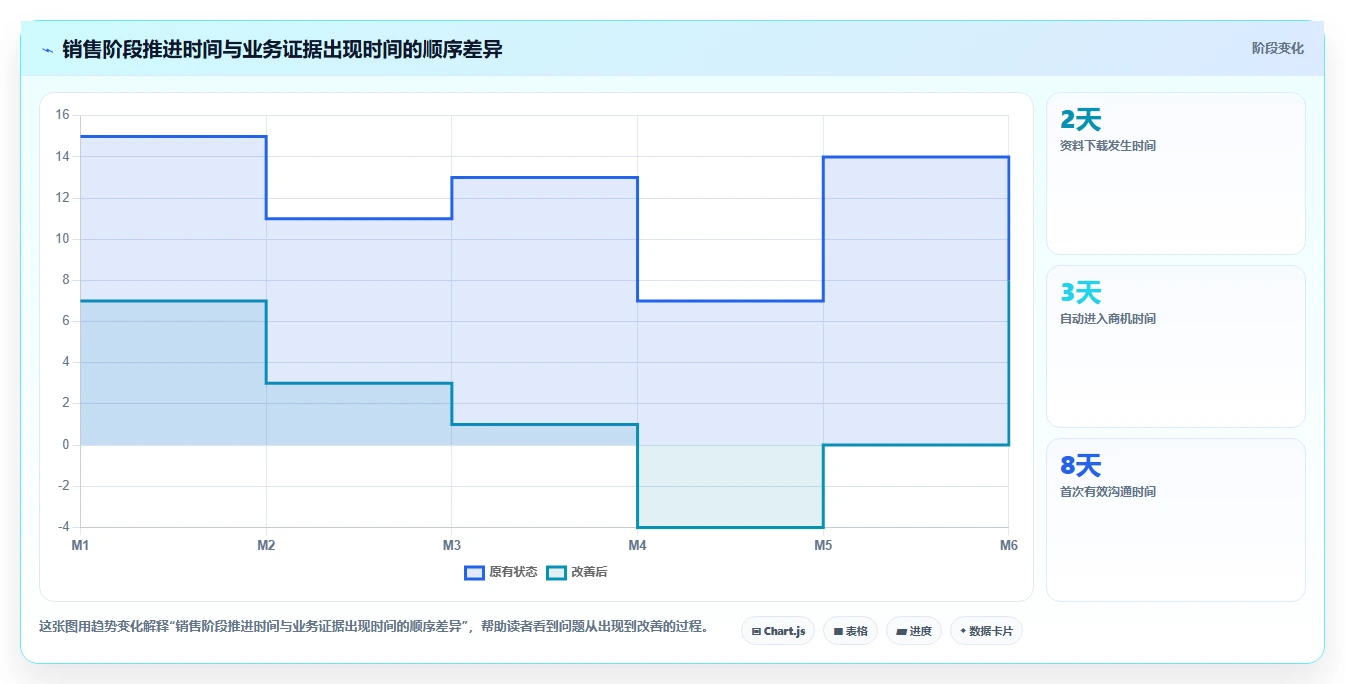Click the 3天 value
This screenshot has height=684, width=1345.
coord(1081,293)
